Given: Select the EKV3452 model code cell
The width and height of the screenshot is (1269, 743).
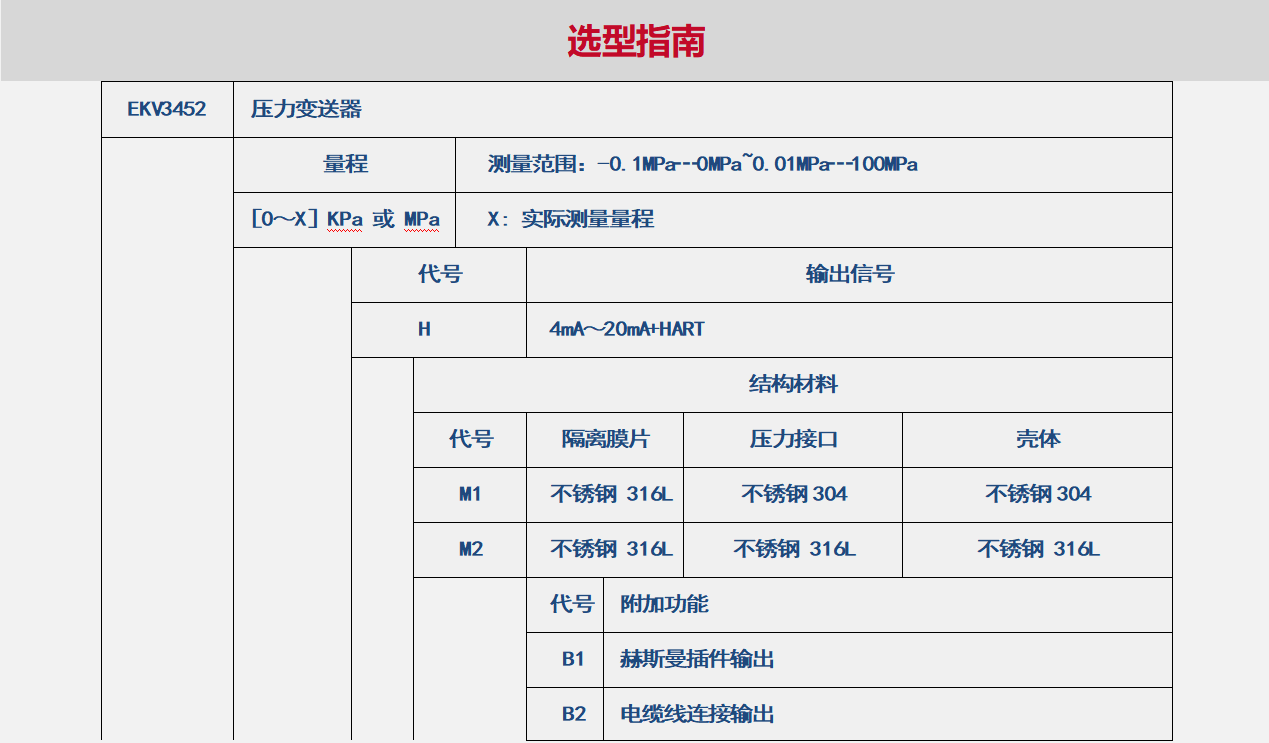Looking at the screenshot, I should coord(167,109).
